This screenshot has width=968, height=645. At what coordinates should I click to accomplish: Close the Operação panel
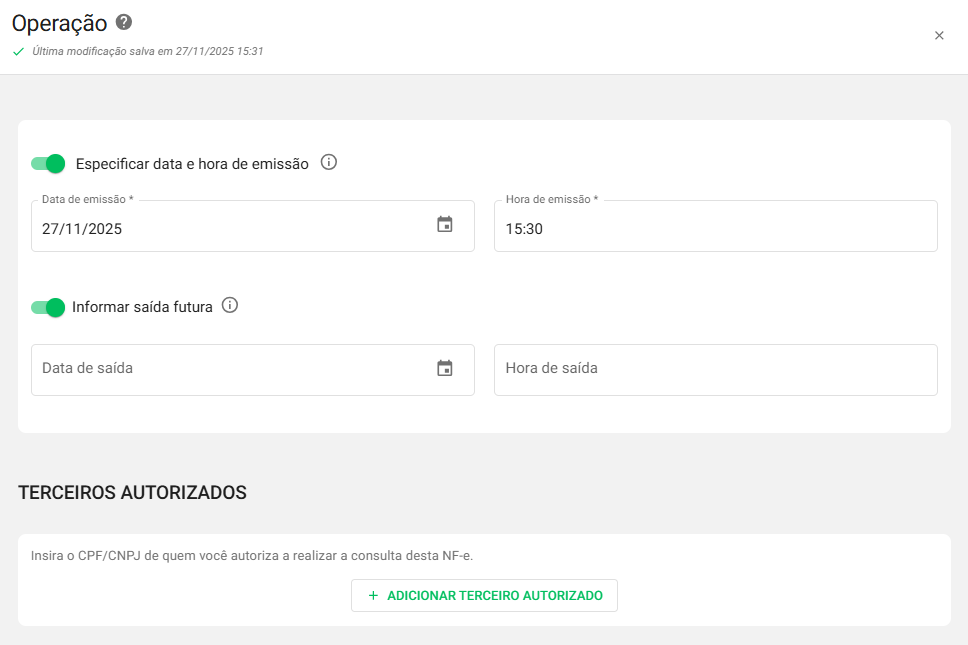[939, 36]
